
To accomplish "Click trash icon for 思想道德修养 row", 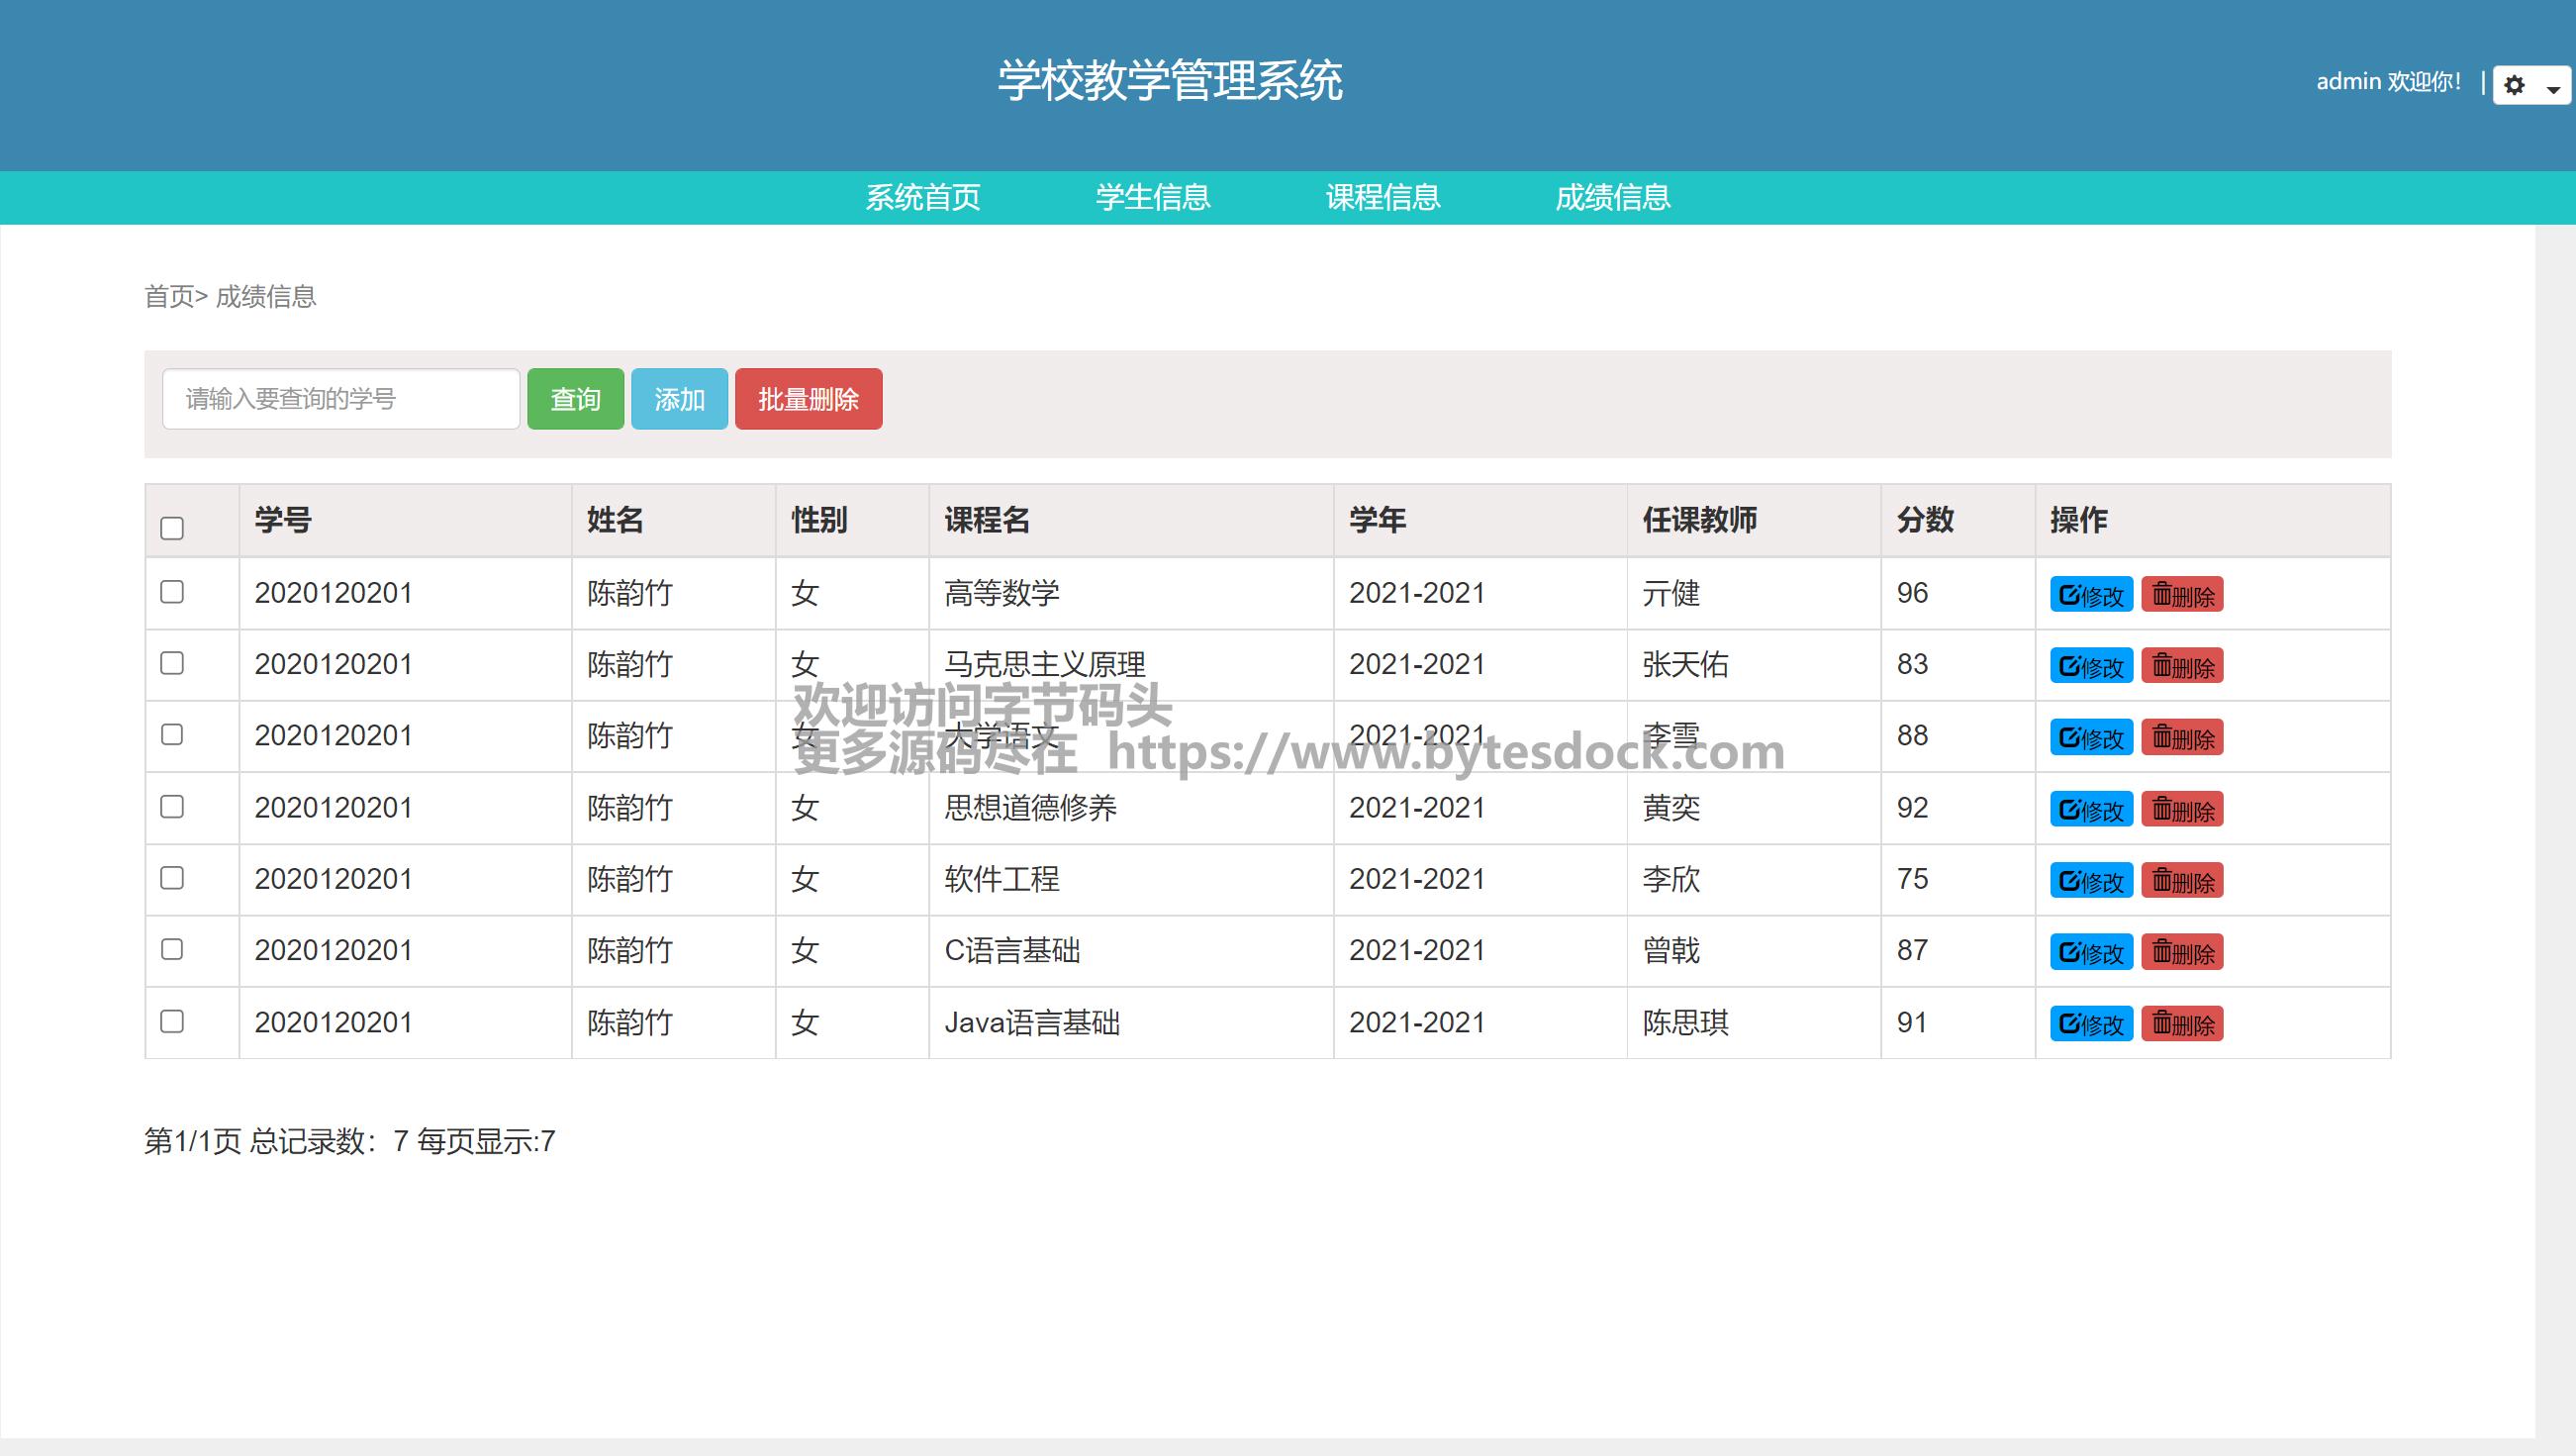I will [x=2162, y=809].
